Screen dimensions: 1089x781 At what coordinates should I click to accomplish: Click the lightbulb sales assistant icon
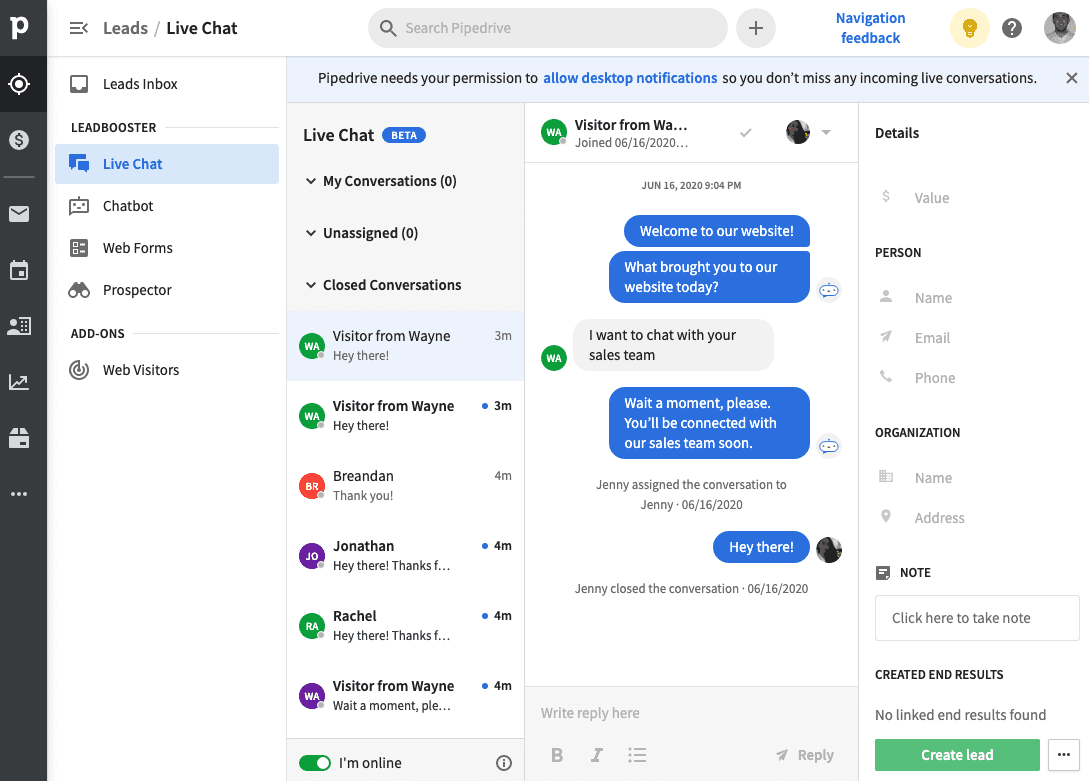tap(970, 28)
